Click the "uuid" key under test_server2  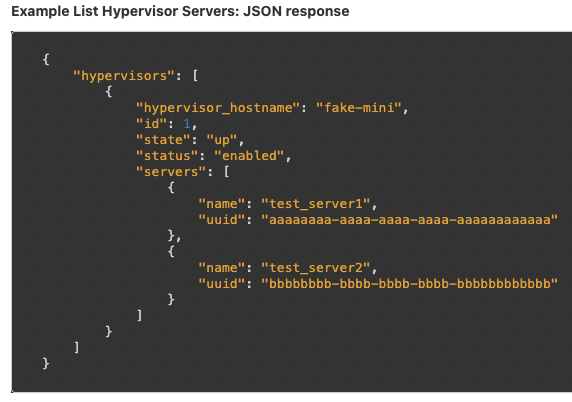tap(222, 284)
